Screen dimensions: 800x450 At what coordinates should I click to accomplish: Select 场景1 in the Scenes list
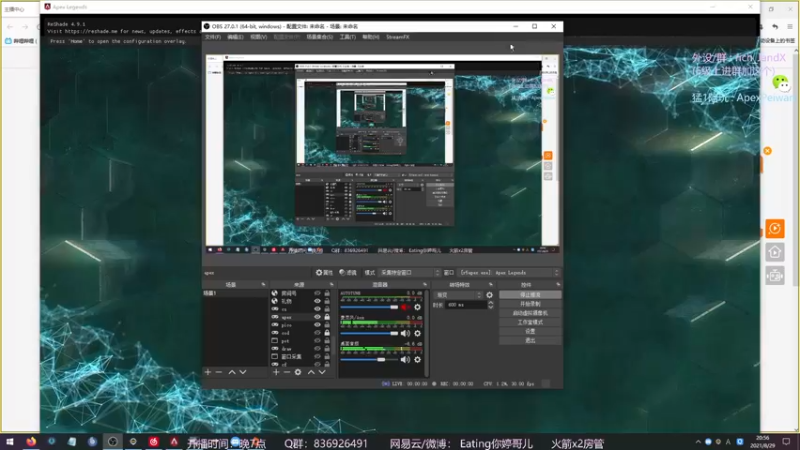coord(235,293)
